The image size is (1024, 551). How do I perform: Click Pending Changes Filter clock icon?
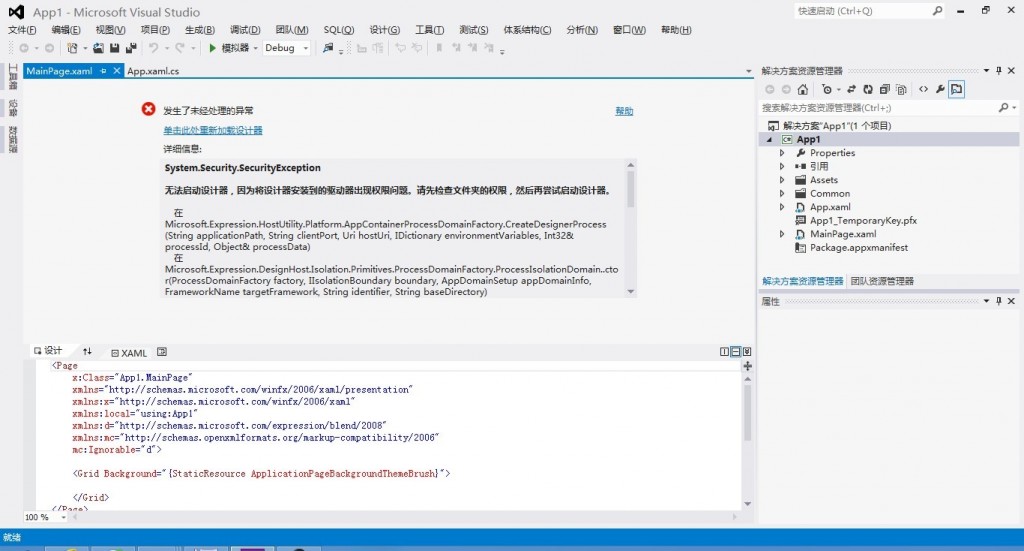pyautogui.click(x=827, y=89)
